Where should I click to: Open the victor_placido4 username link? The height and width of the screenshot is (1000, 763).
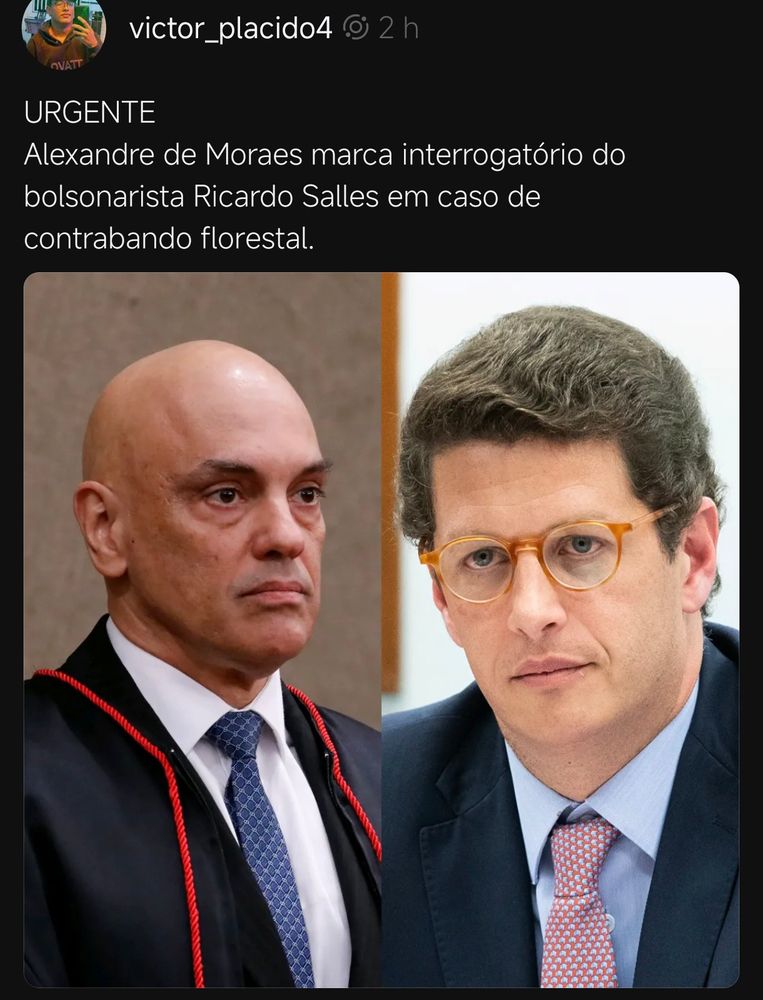pos(230,29)
